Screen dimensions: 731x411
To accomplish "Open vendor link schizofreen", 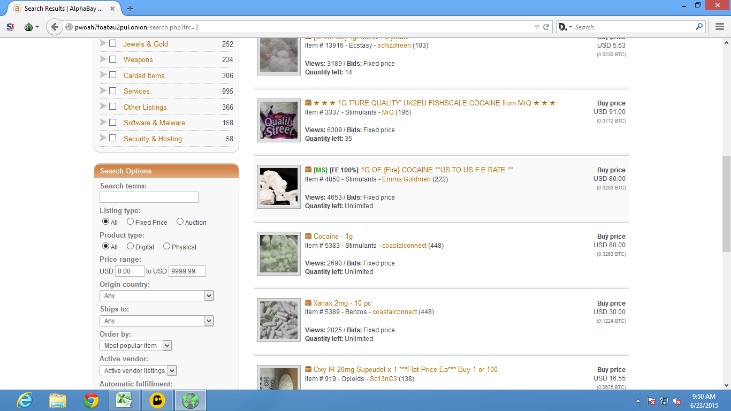I will click(x=394, y=46).
